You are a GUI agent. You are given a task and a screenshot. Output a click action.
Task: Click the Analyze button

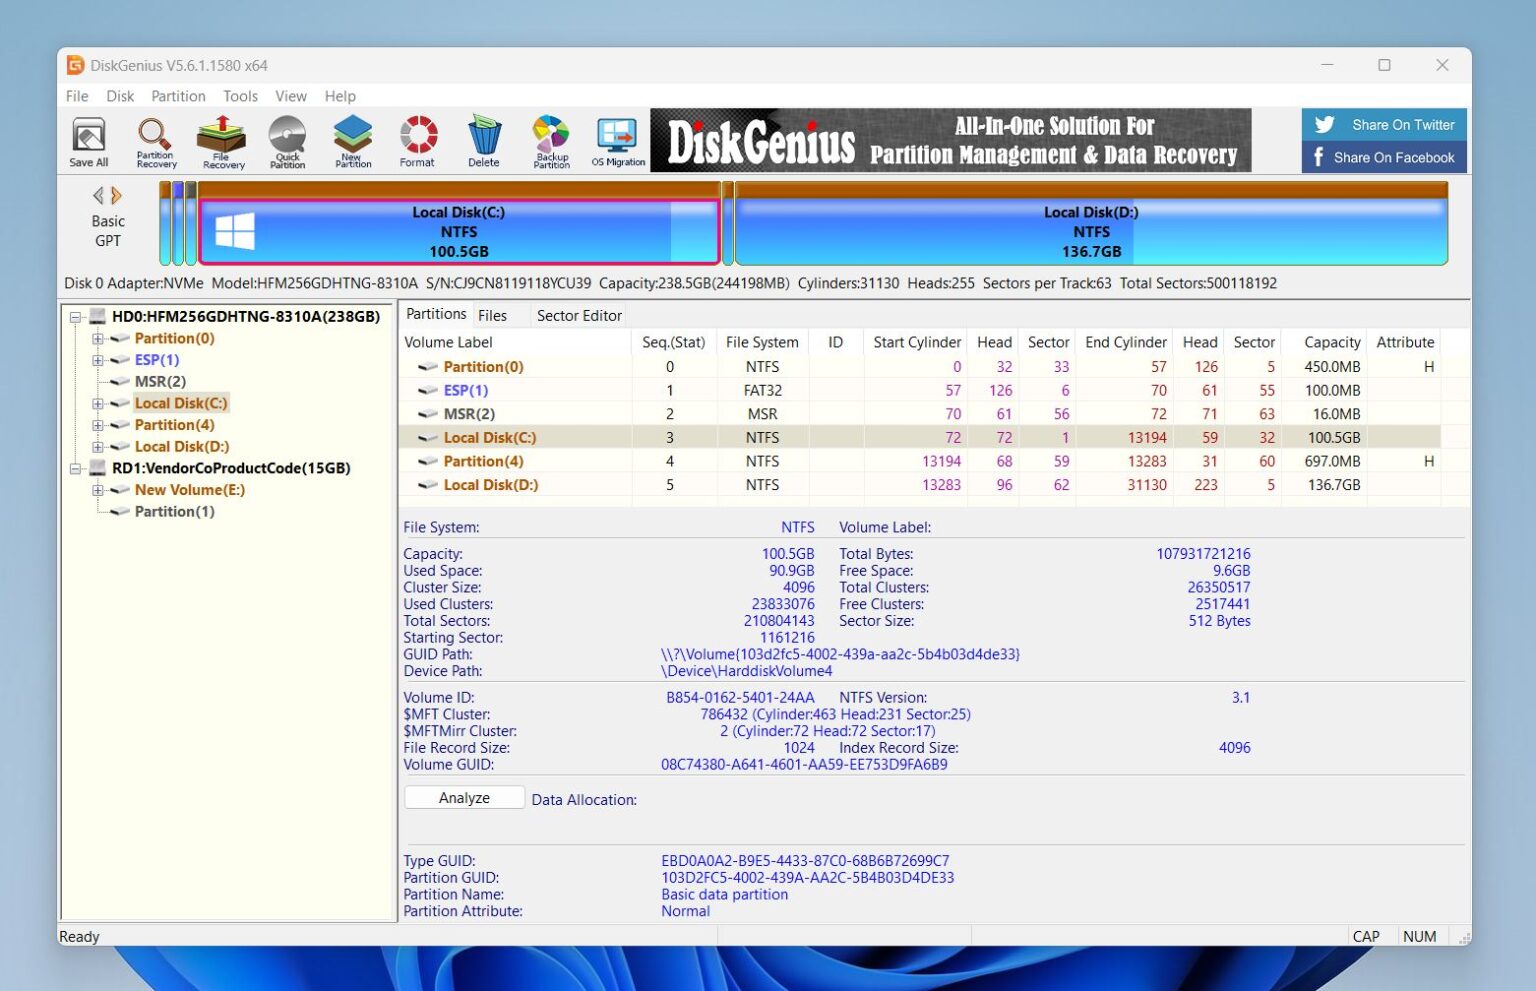pyautogui.click(x=463, y=797)
